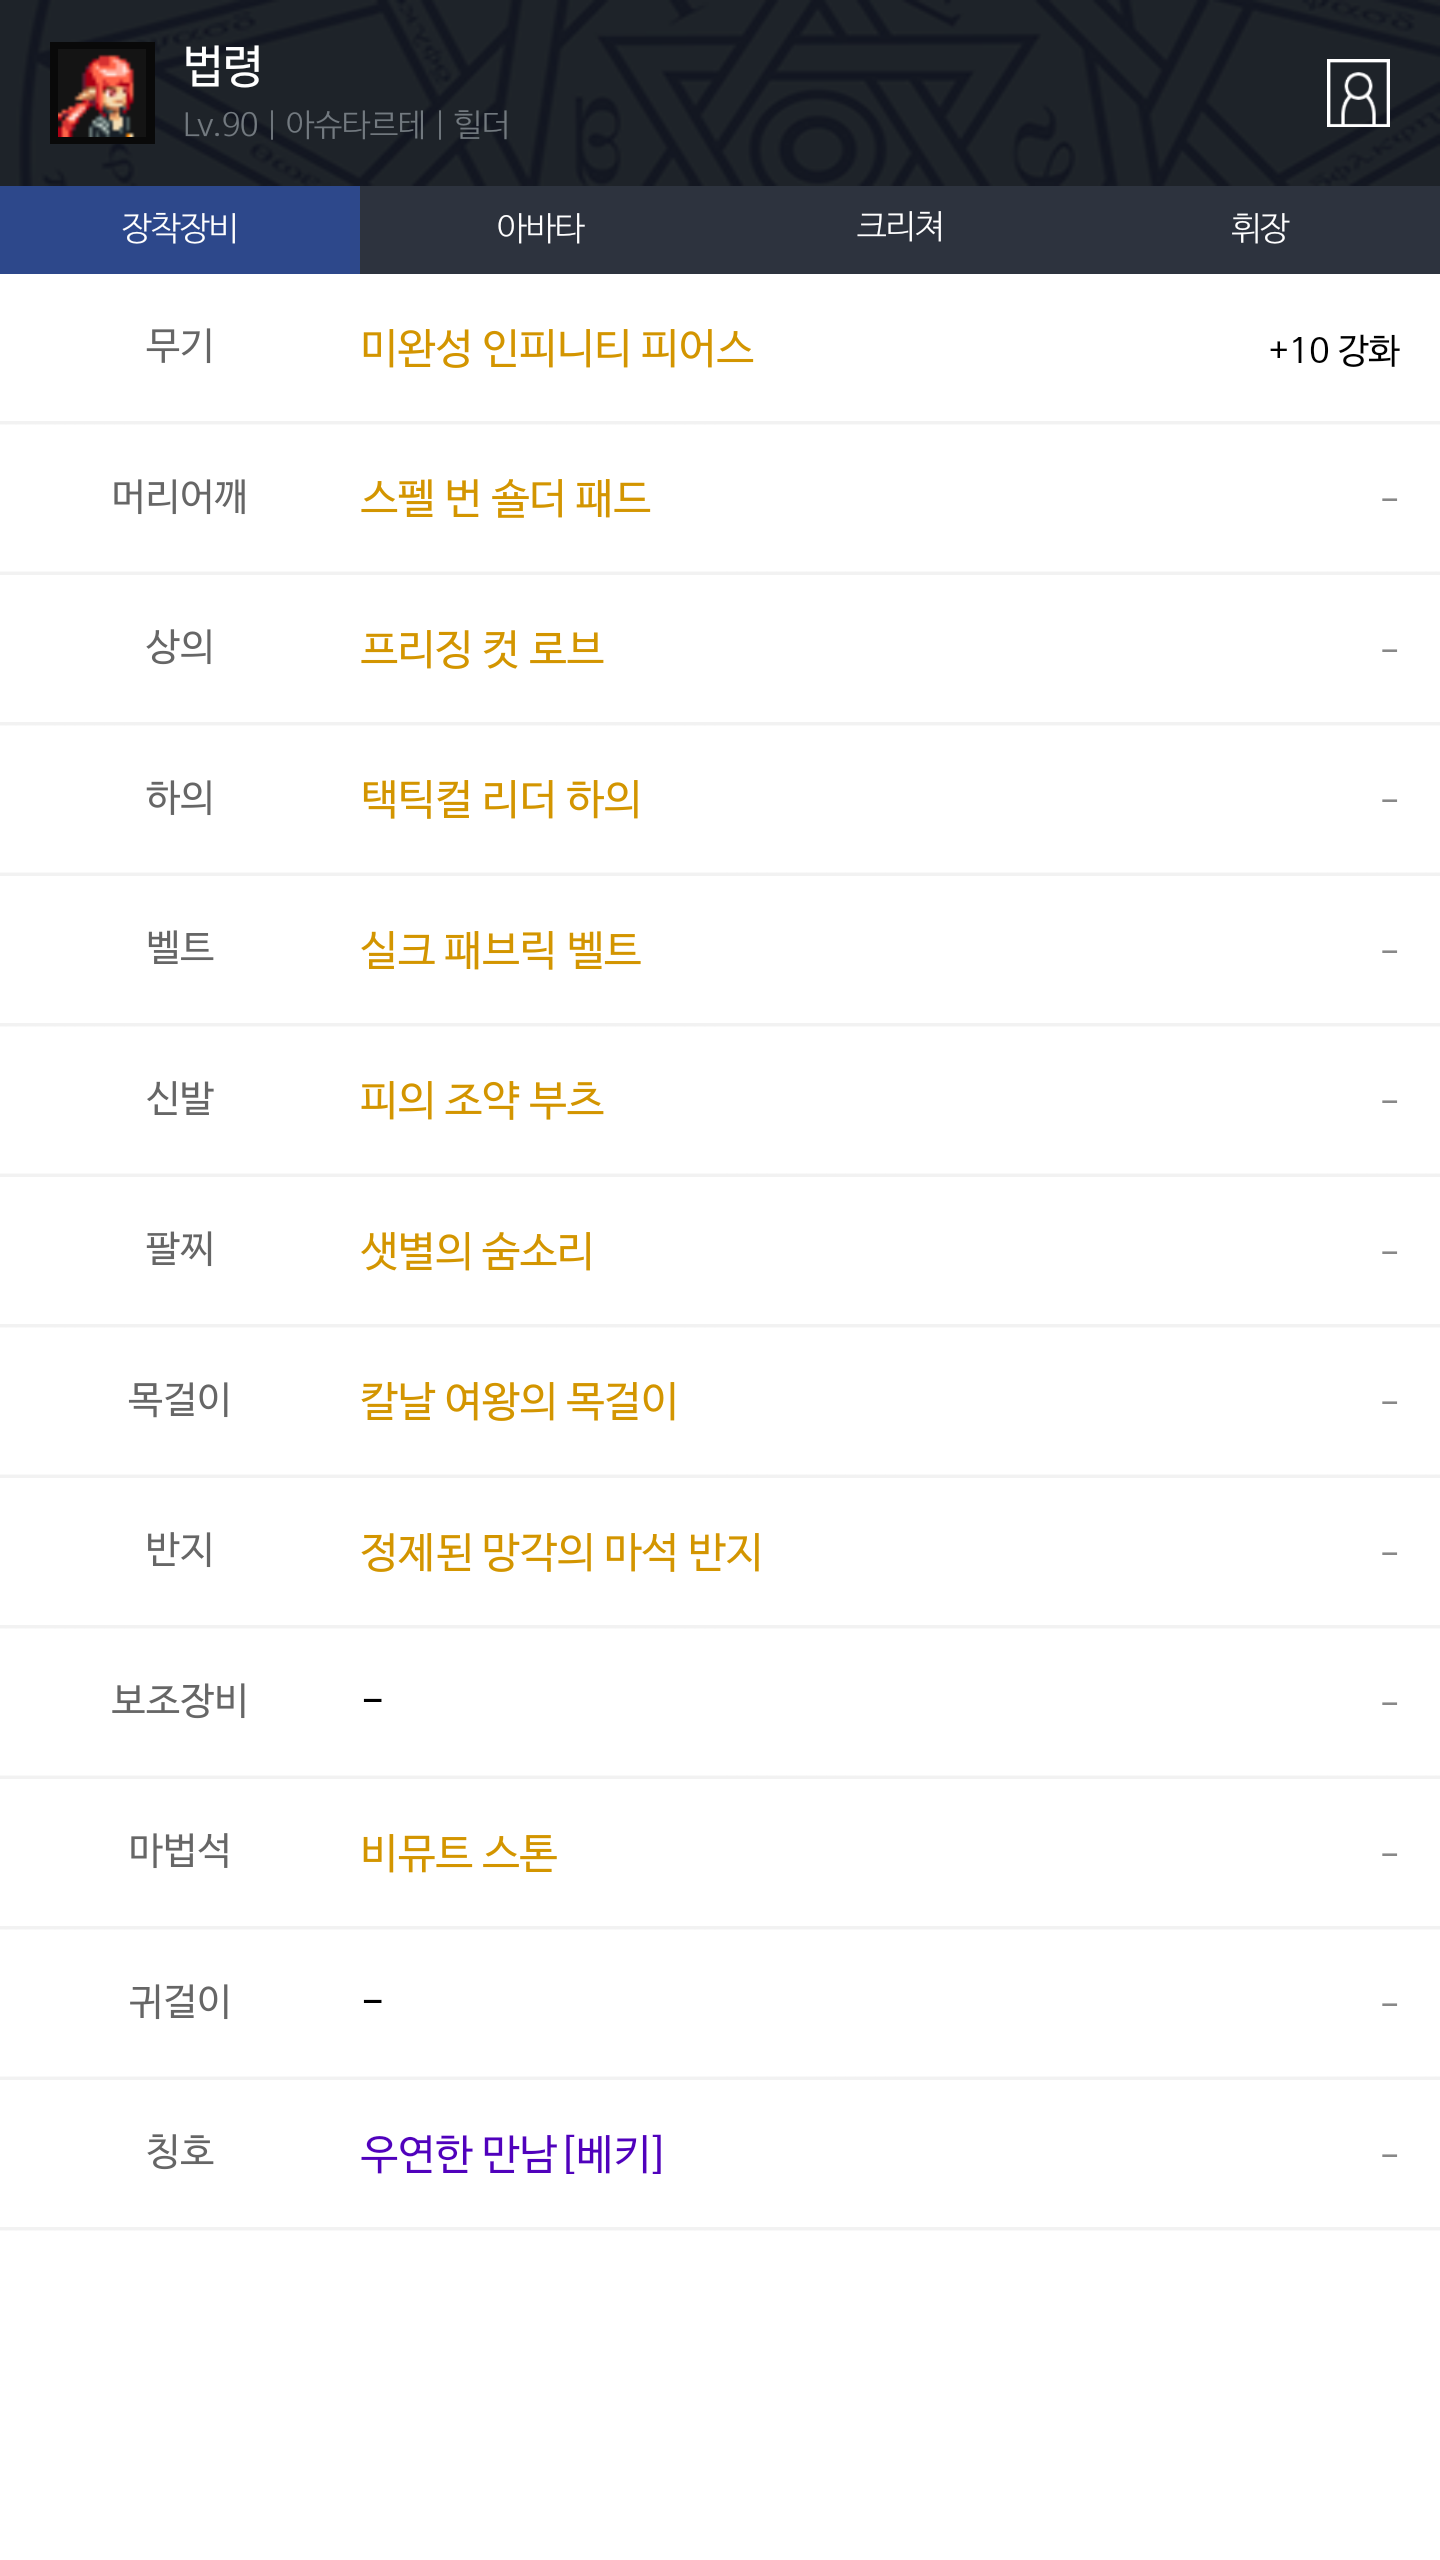Go to the 휘장 tab
This screenshot has width=1440, height=2560.
pos(1260,229)
